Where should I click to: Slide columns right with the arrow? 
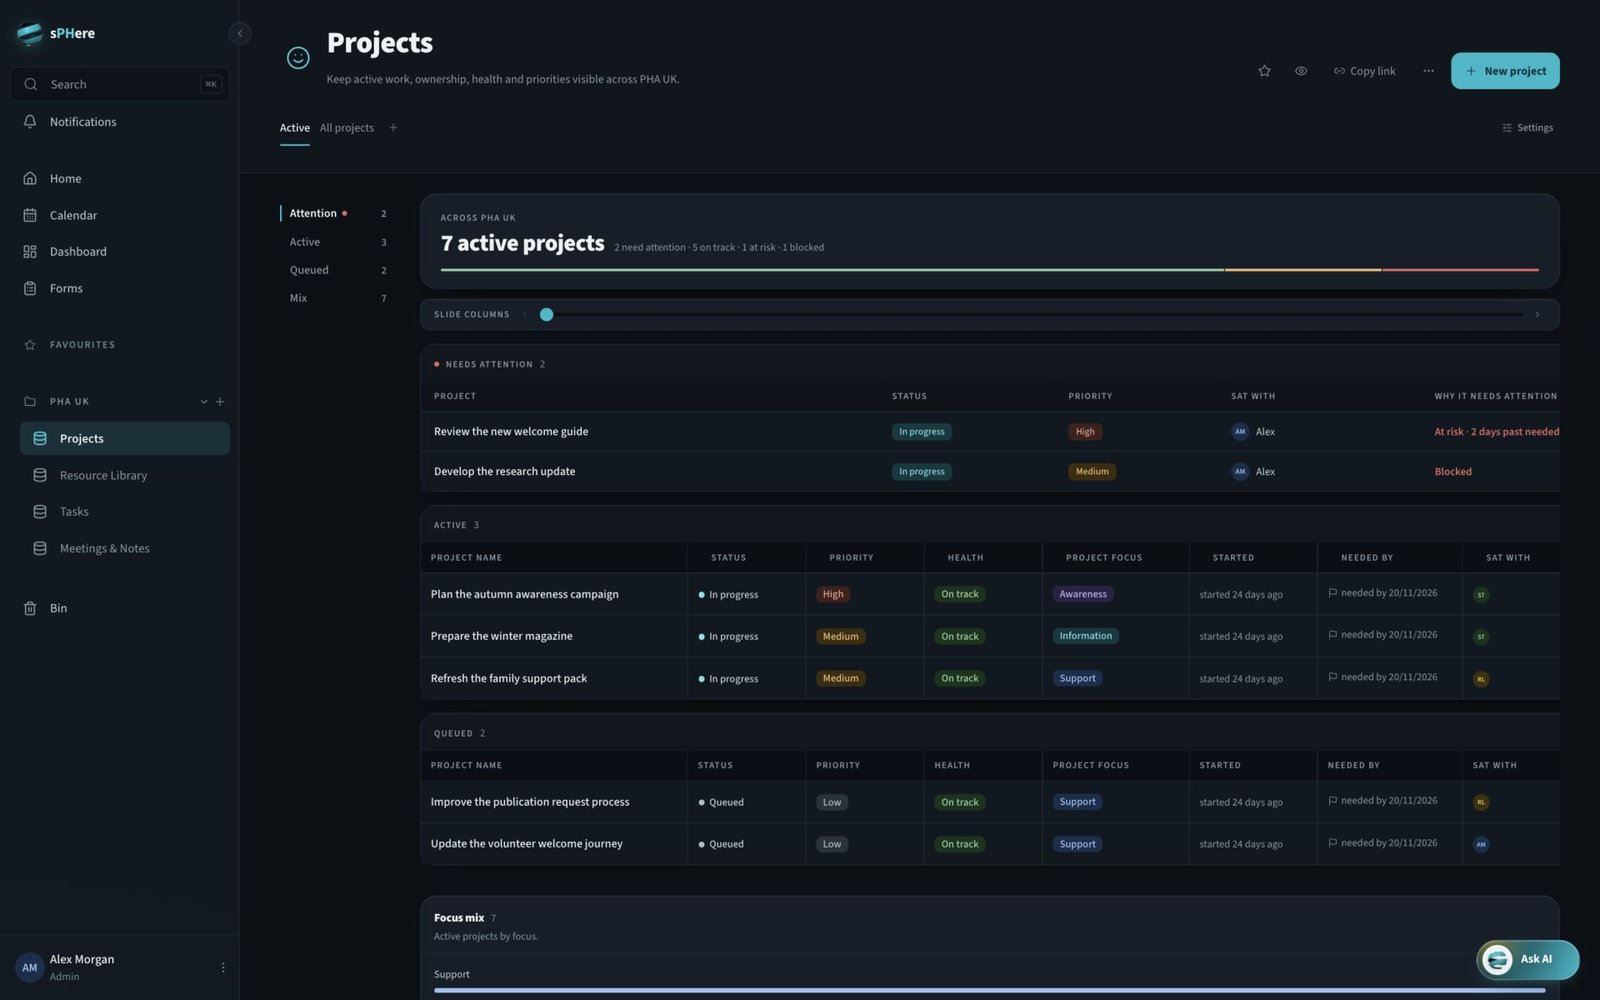point(1537,314)
